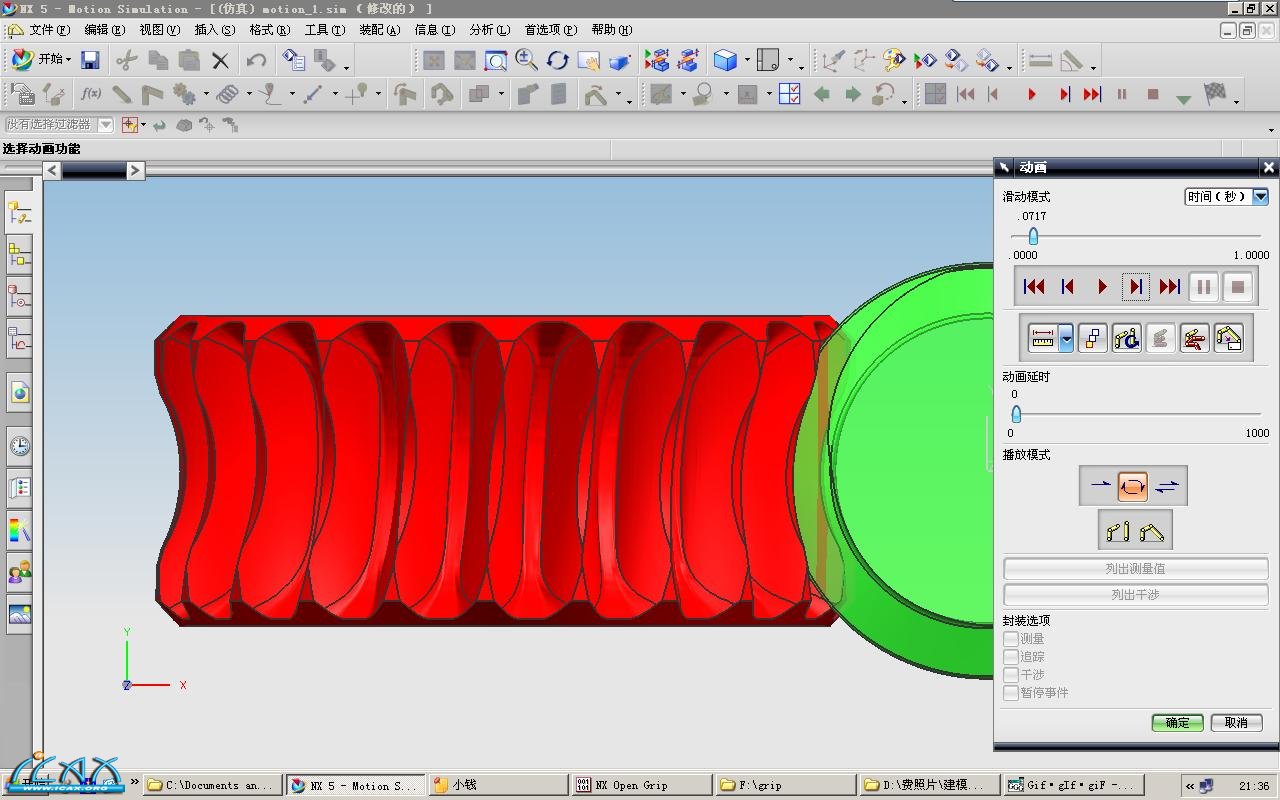Open the selection filter dropdown
Image resolution: width=1280 pixels, height=800 pixels.
pos(105,125)
